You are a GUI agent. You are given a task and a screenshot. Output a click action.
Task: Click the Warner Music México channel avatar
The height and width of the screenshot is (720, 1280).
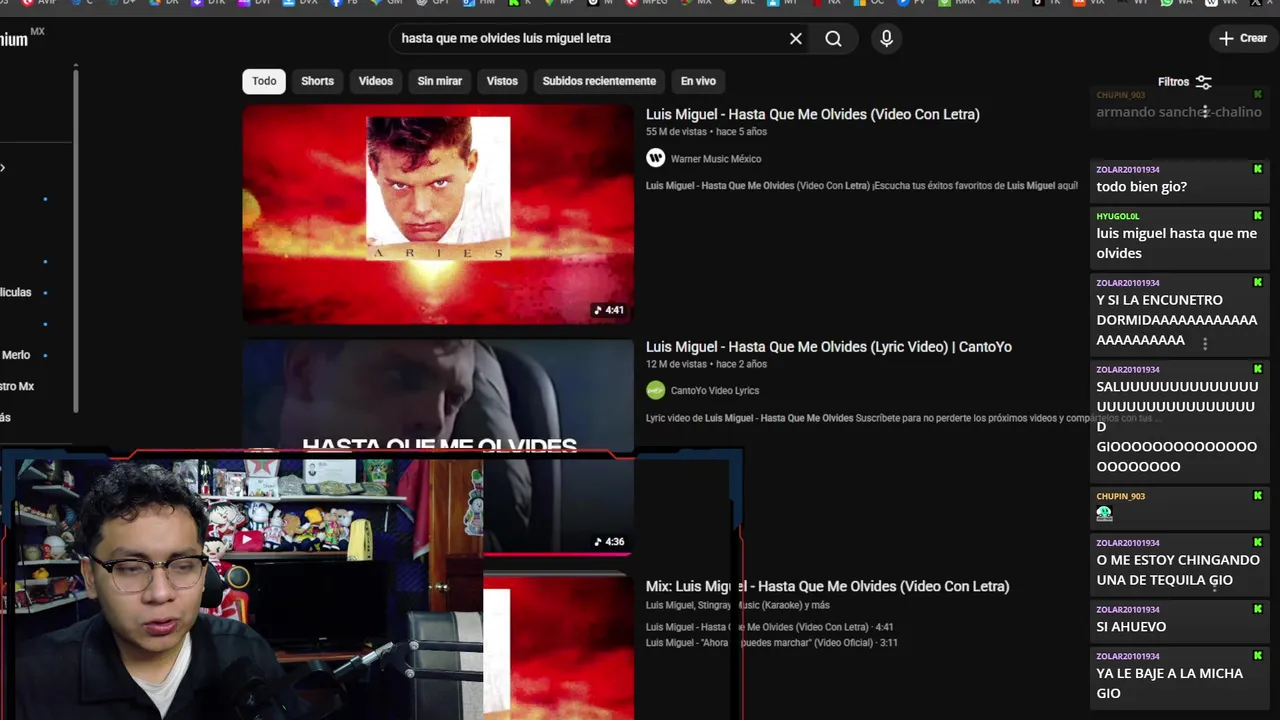coord(655,158)
